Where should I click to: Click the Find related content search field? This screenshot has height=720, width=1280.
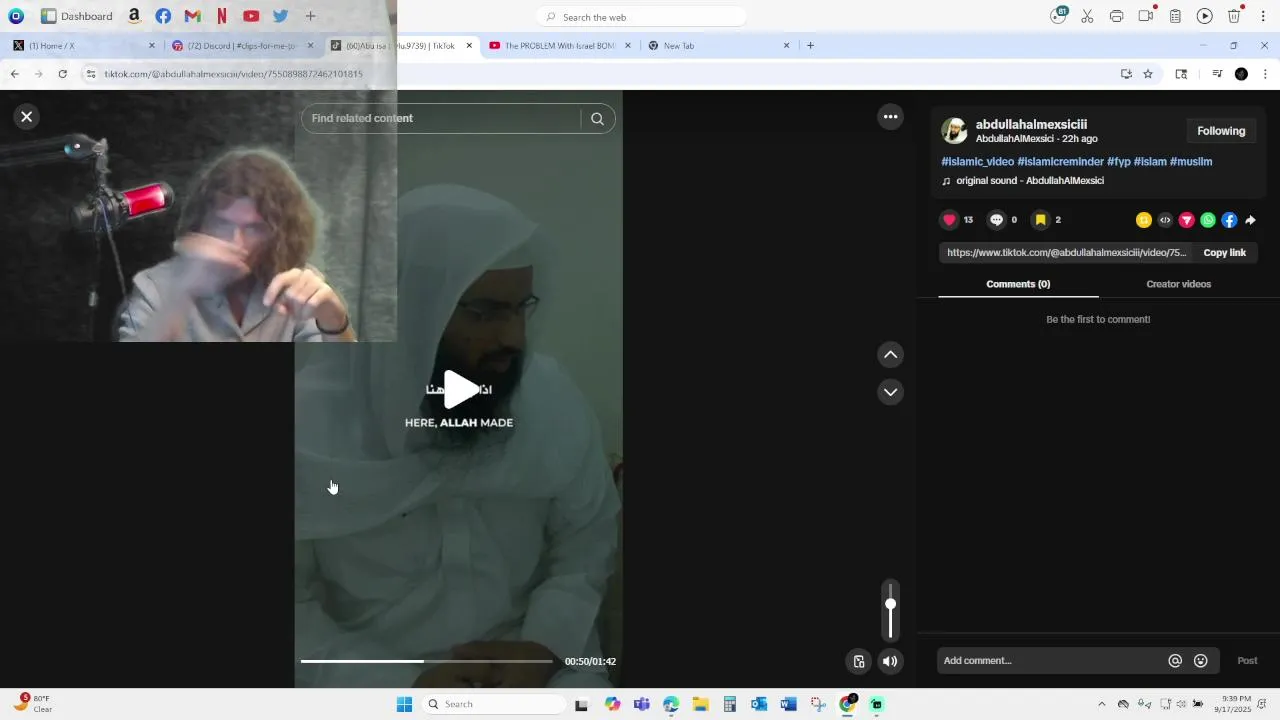coord(441,119)
